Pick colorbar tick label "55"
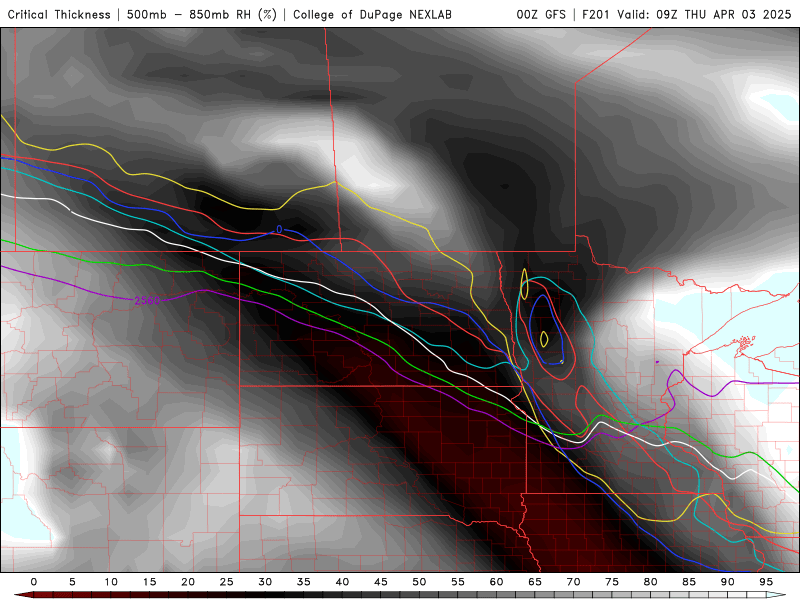800x600 pixels. click(x=458, y=582)
